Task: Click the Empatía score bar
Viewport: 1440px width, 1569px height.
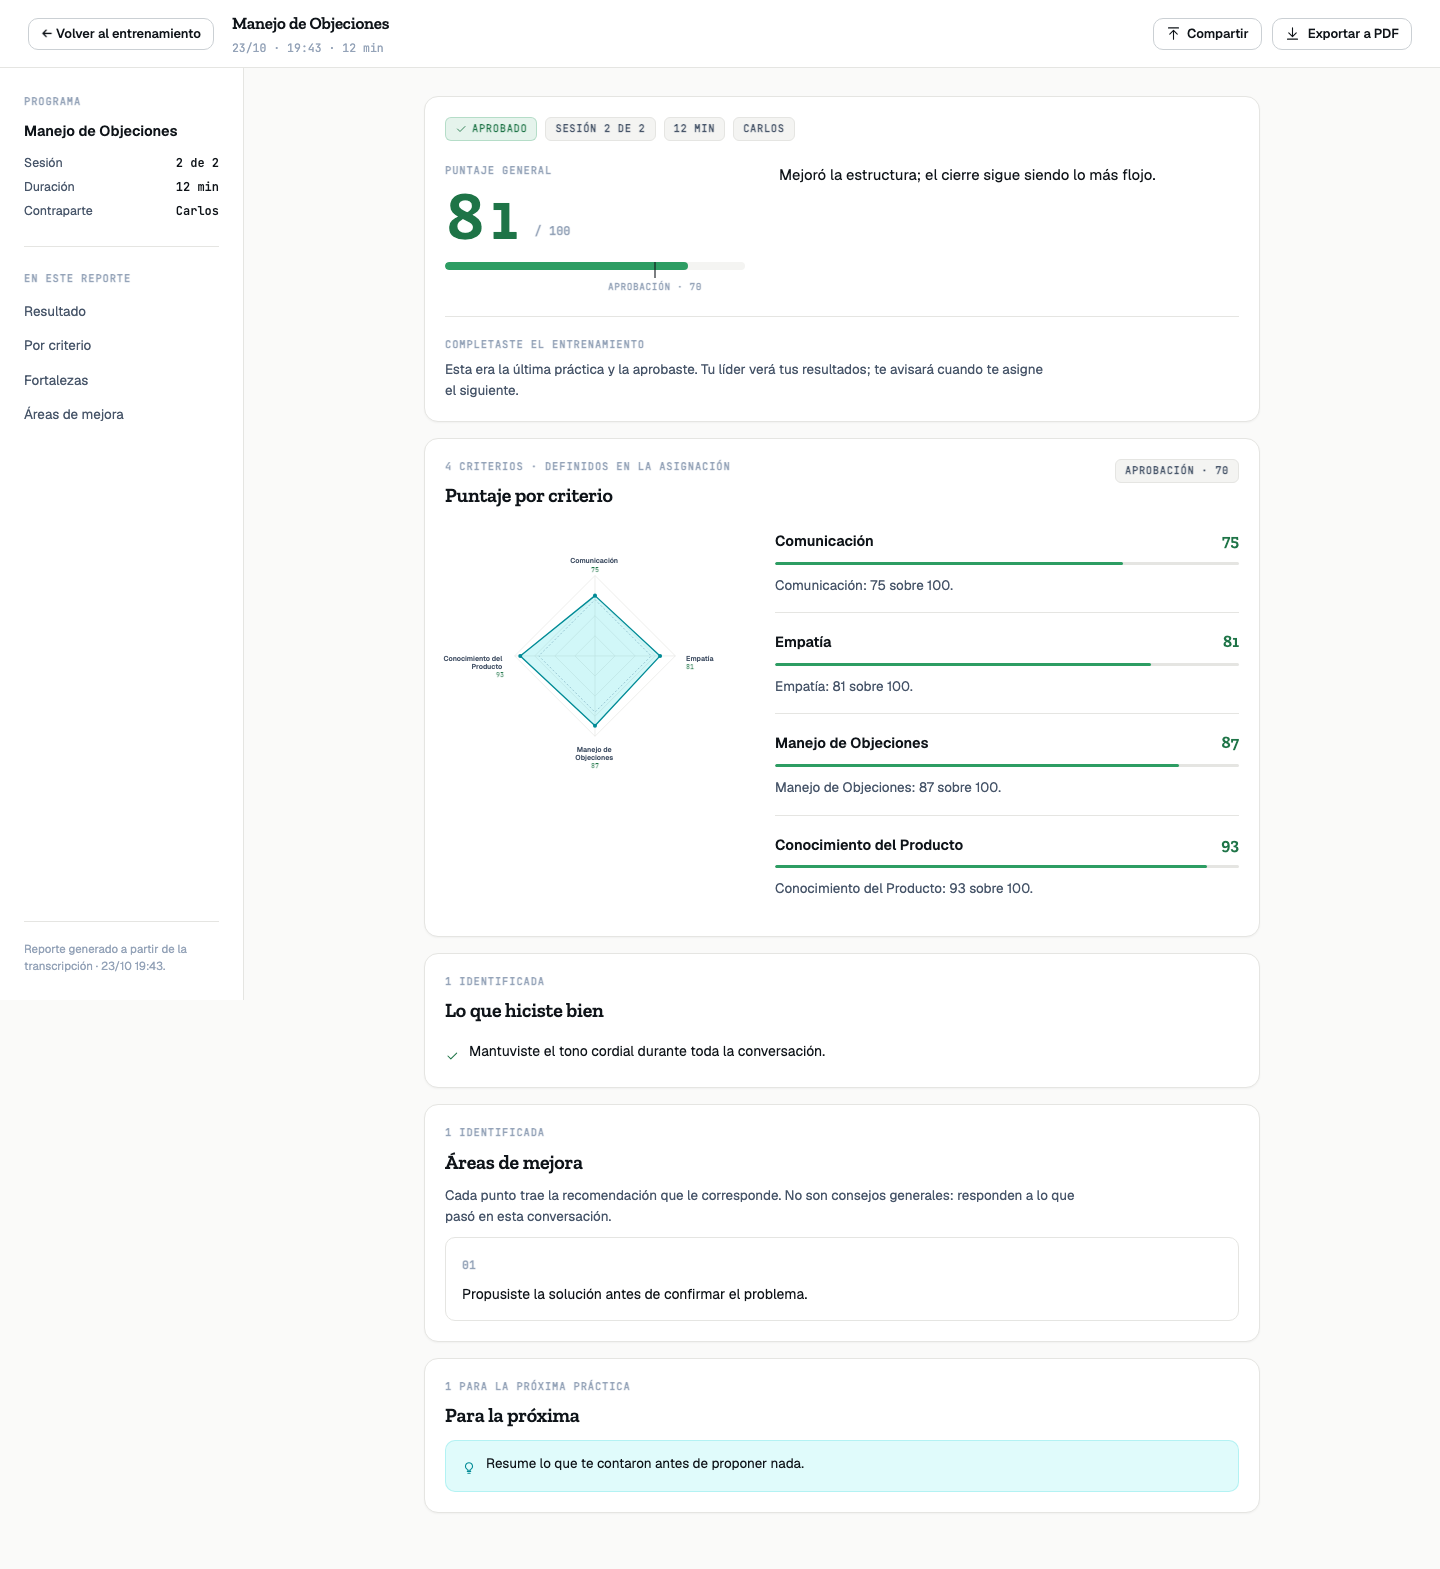Action: (1007, 665)
